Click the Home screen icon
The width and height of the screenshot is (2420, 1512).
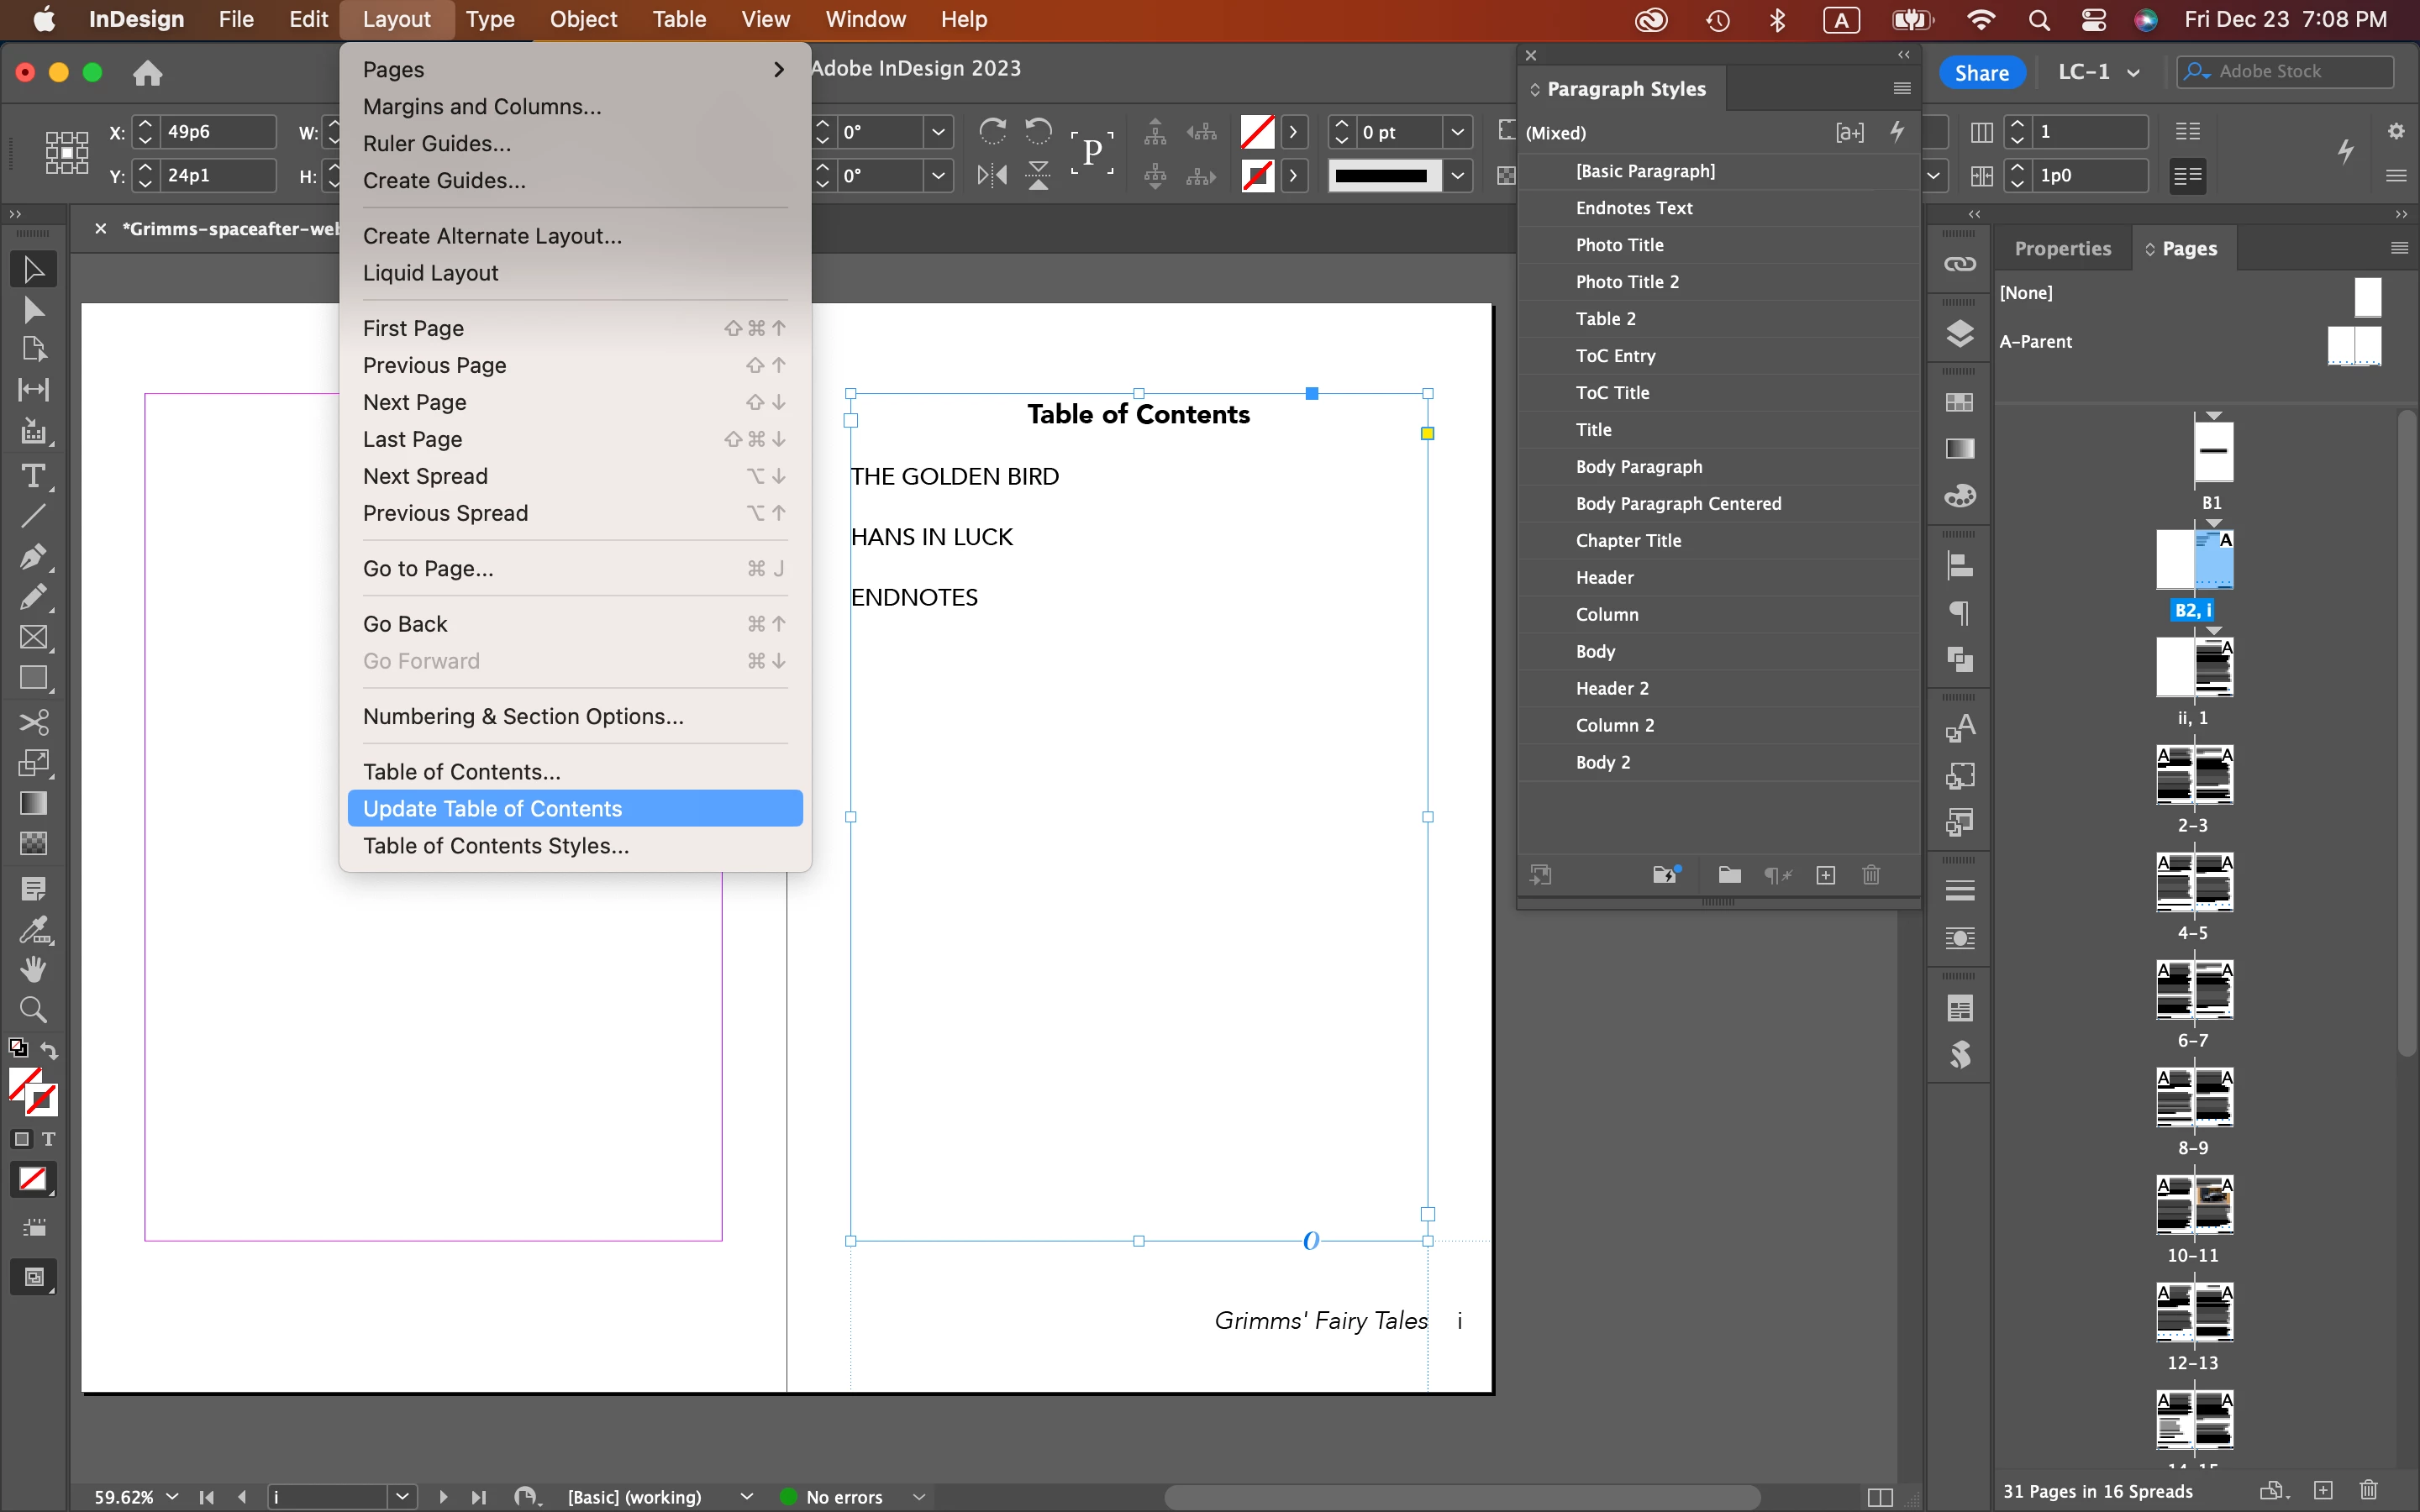pyautogui.click(x=147, y=73)
